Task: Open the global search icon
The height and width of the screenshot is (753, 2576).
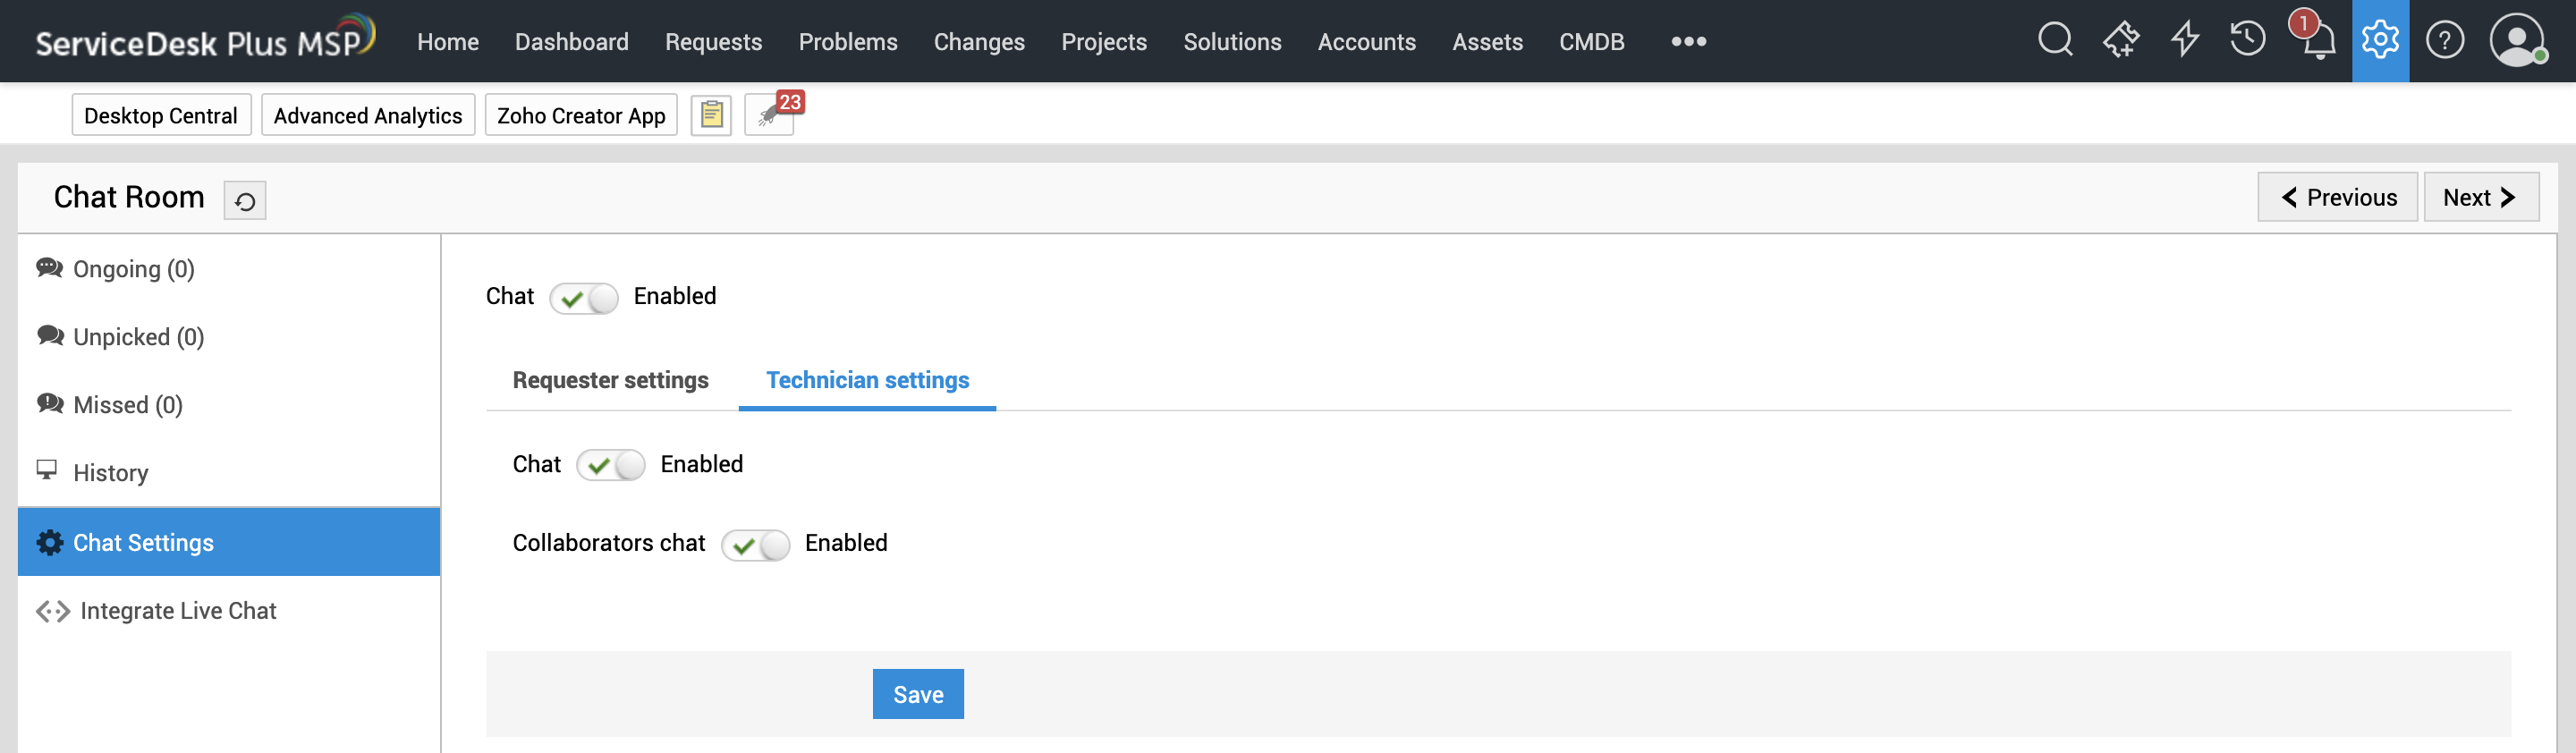Action: tap(2054, 41)
